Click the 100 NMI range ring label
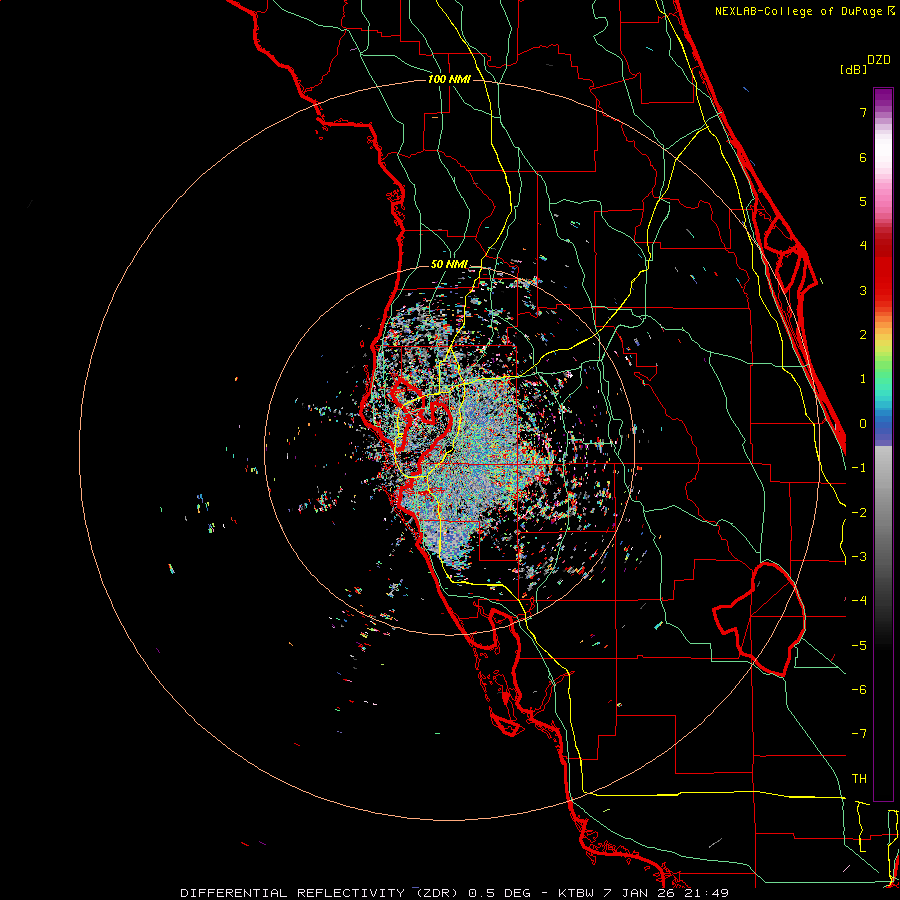 (x=449, y=79)
